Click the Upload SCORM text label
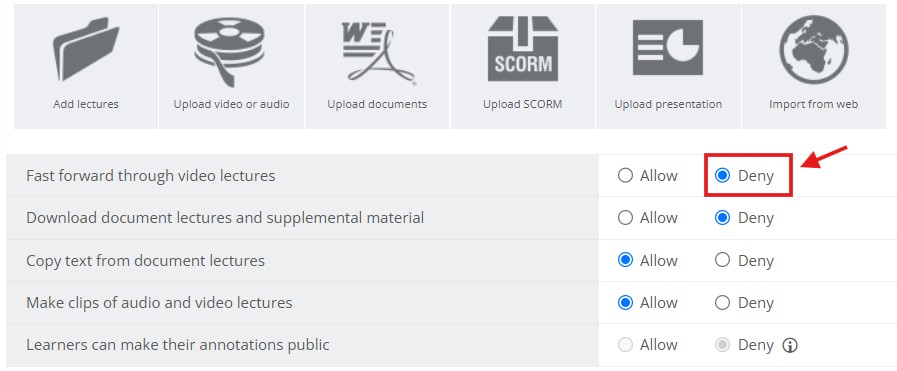 522,104
